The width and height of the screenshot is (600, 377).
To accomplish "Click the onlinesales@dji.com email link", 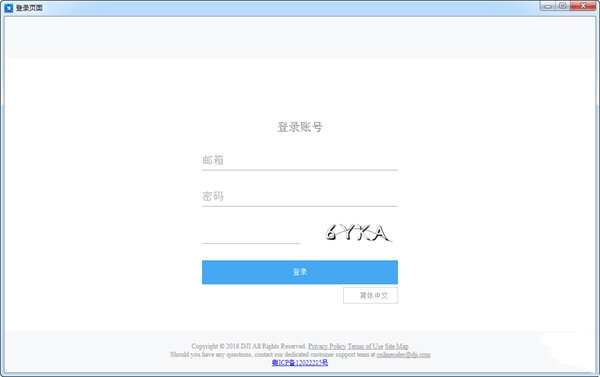I will pyautogui.click(x=403, y=354).
